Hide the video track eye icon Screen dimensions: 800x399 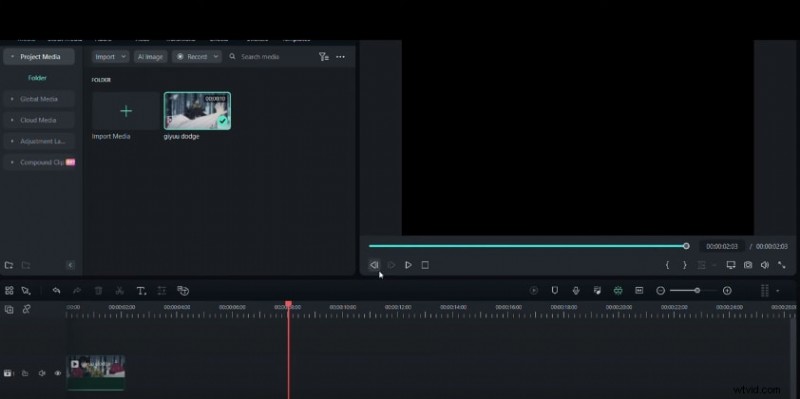pyautogui.click(x=58, y=373)
